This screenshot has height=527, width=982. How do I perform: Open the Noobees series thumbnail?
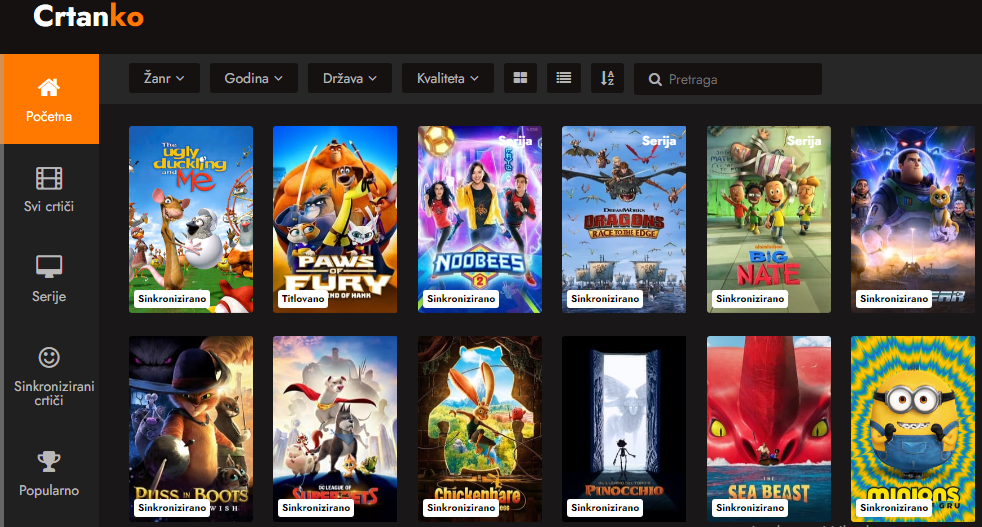[x=479, y=218]
